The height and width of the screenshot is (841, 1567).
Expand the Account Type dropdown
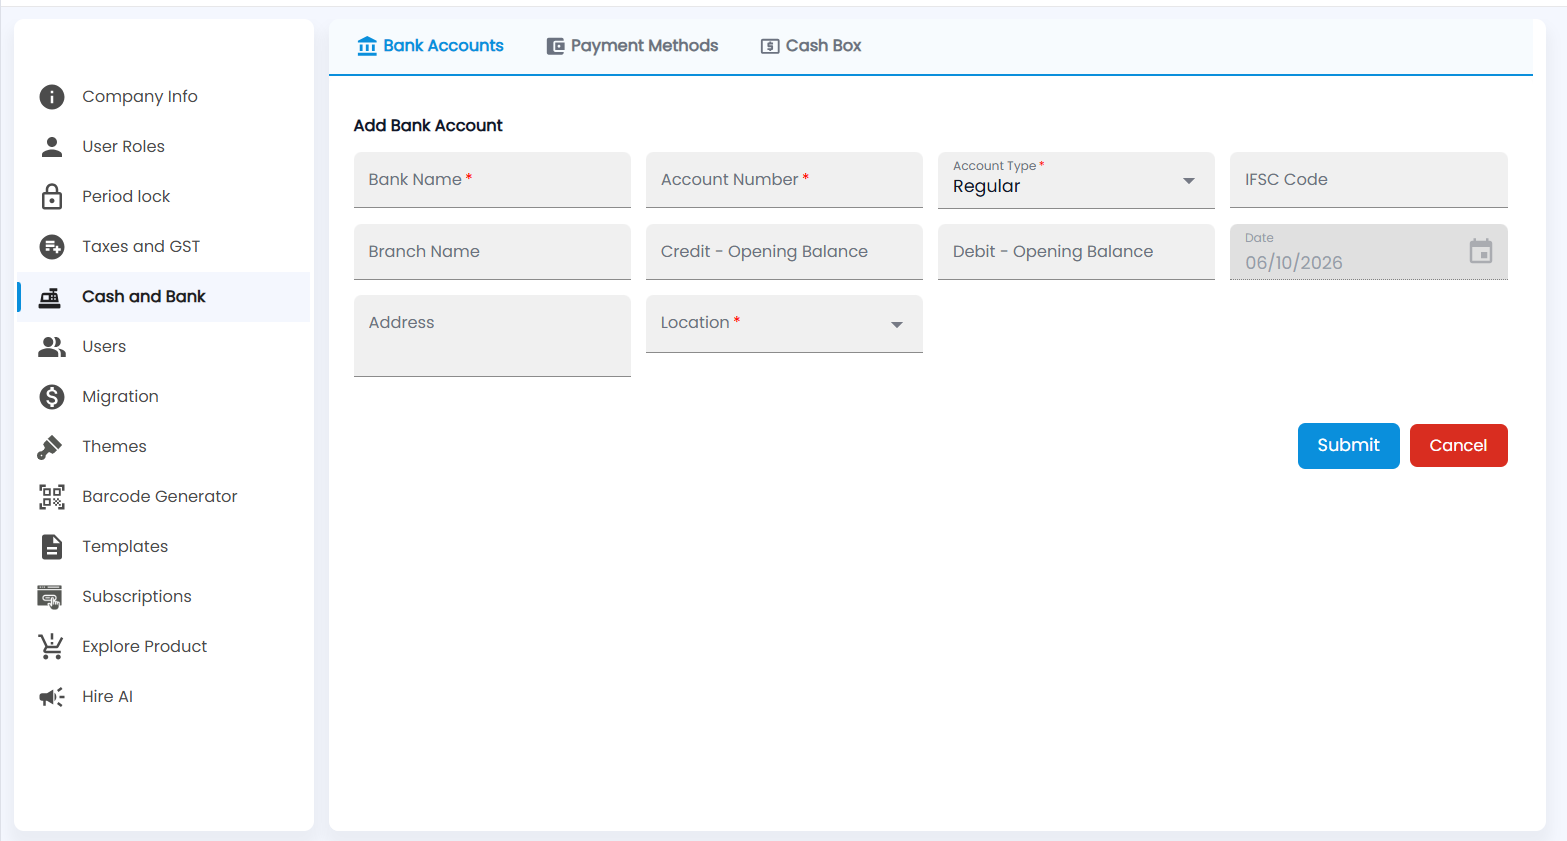[x=1189, y=181]
